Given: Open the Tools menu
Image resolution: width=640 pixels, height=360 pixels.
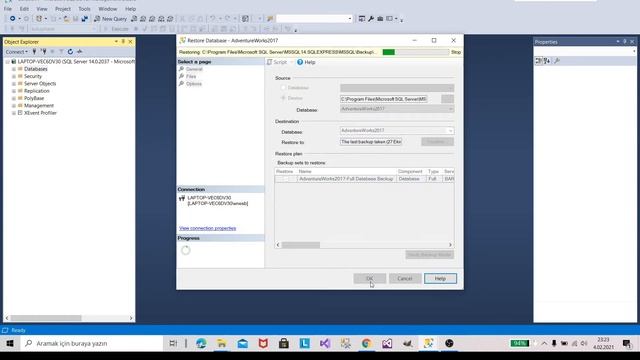Looking at the screenshot, I should coord(84,9).
